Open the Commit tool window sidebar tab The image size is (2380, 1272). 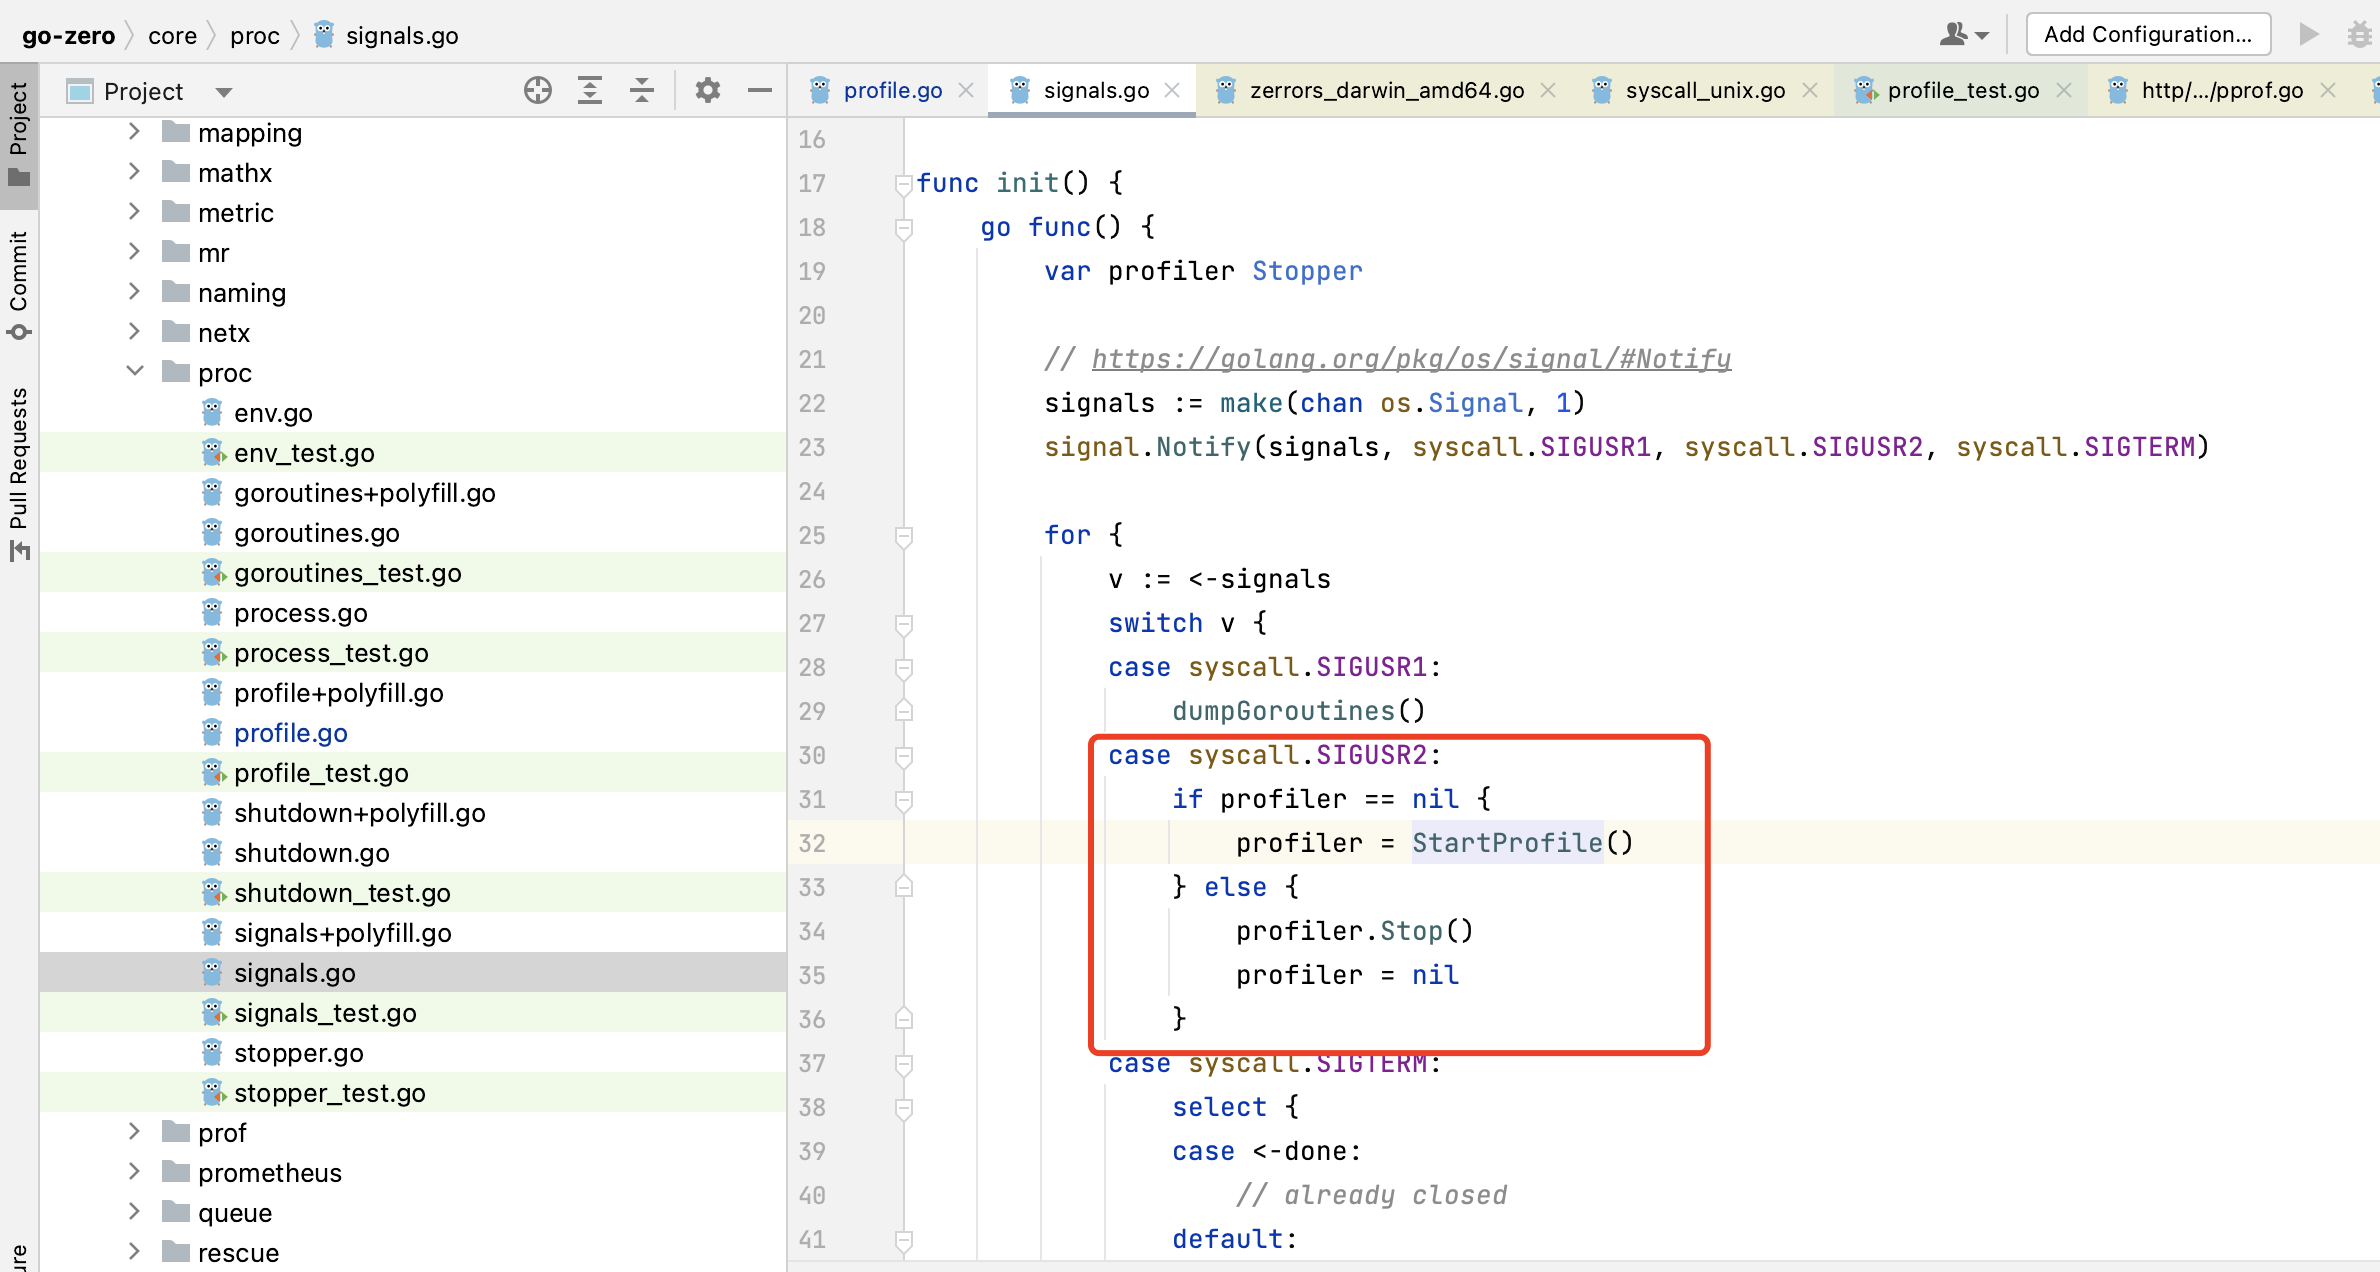(19, 285)
